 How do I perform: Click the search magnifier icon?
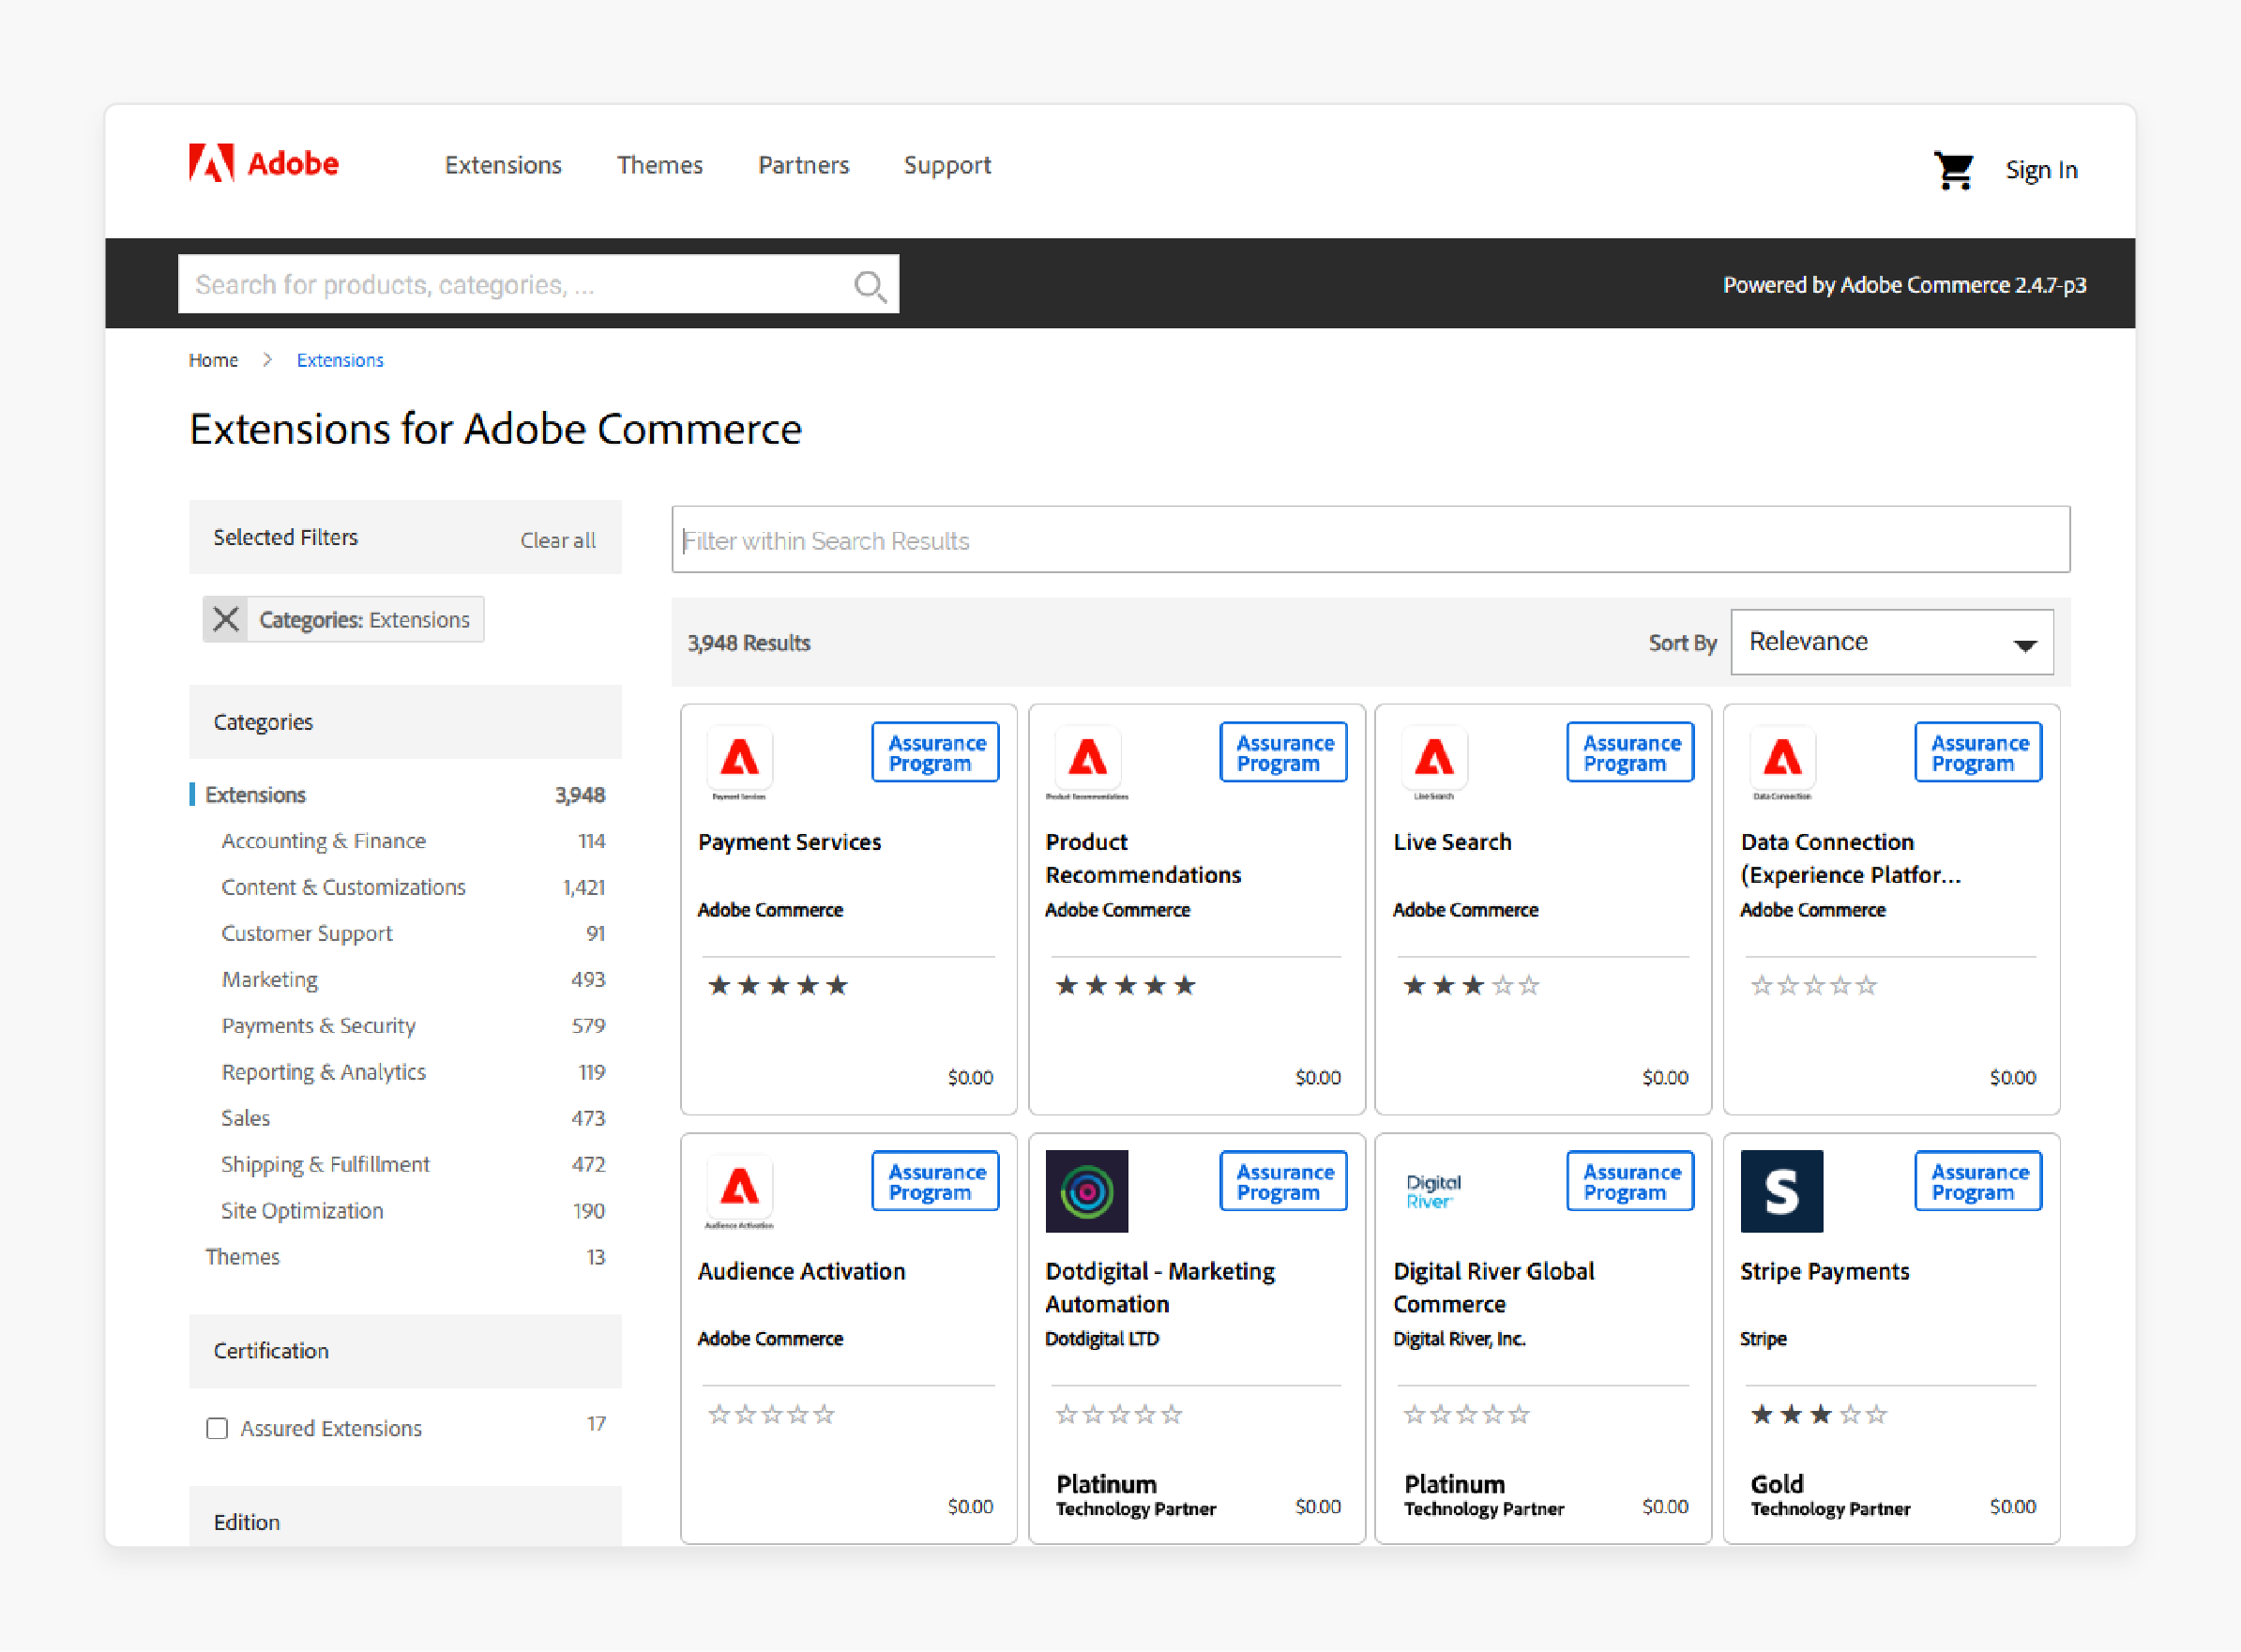pos(869,286)
